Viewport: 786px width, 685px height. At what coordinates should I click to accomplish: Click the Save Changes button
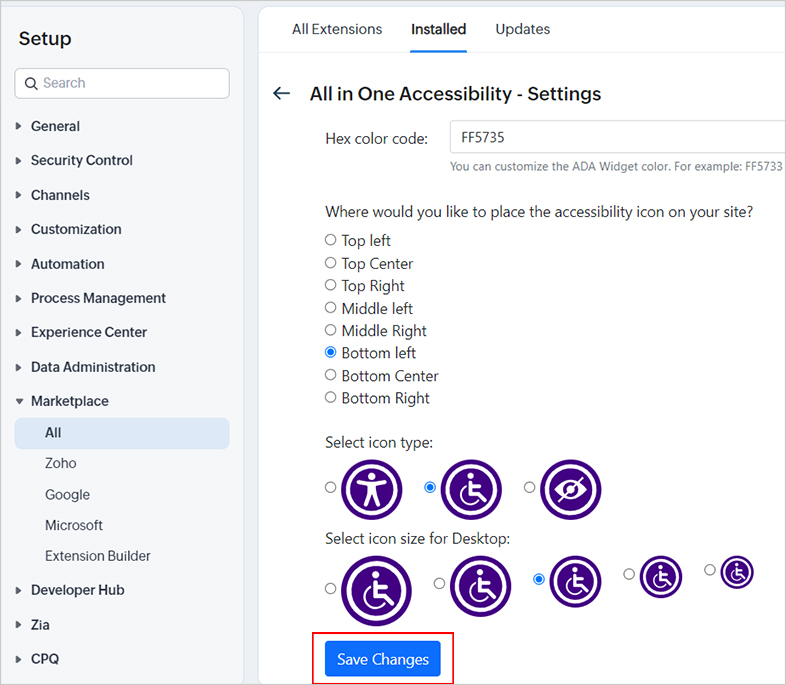click(382, 659)
